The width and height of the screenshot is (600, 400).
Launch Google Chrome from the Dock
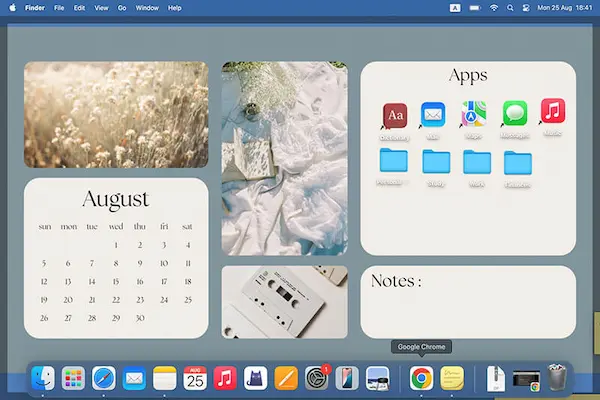coord(421,378)
